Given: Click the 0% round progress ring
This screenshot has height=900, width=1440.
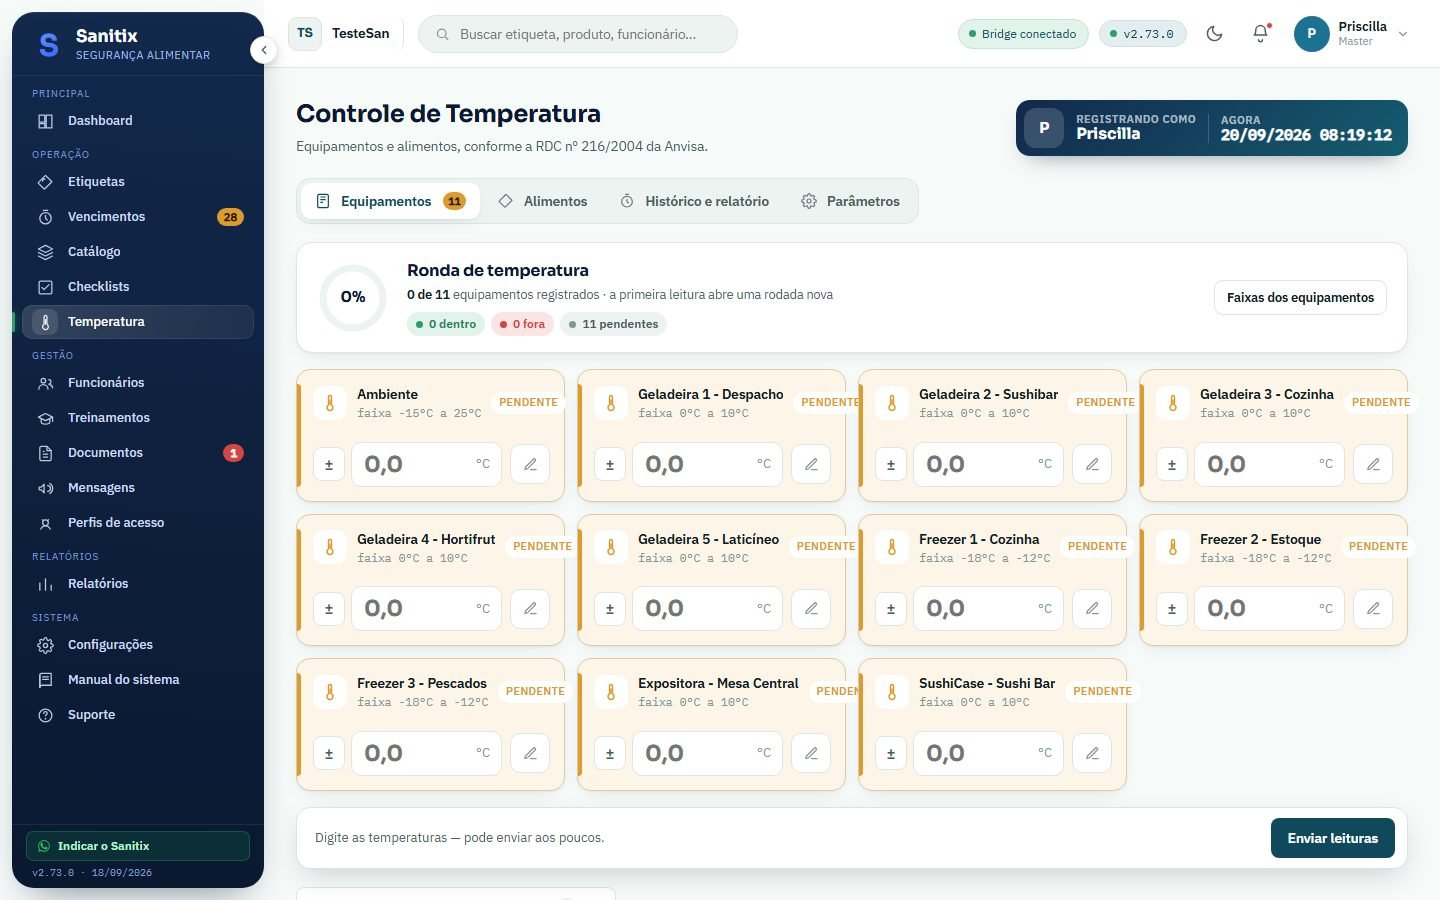Looking at the screenshot, I should tap(353, 297).
